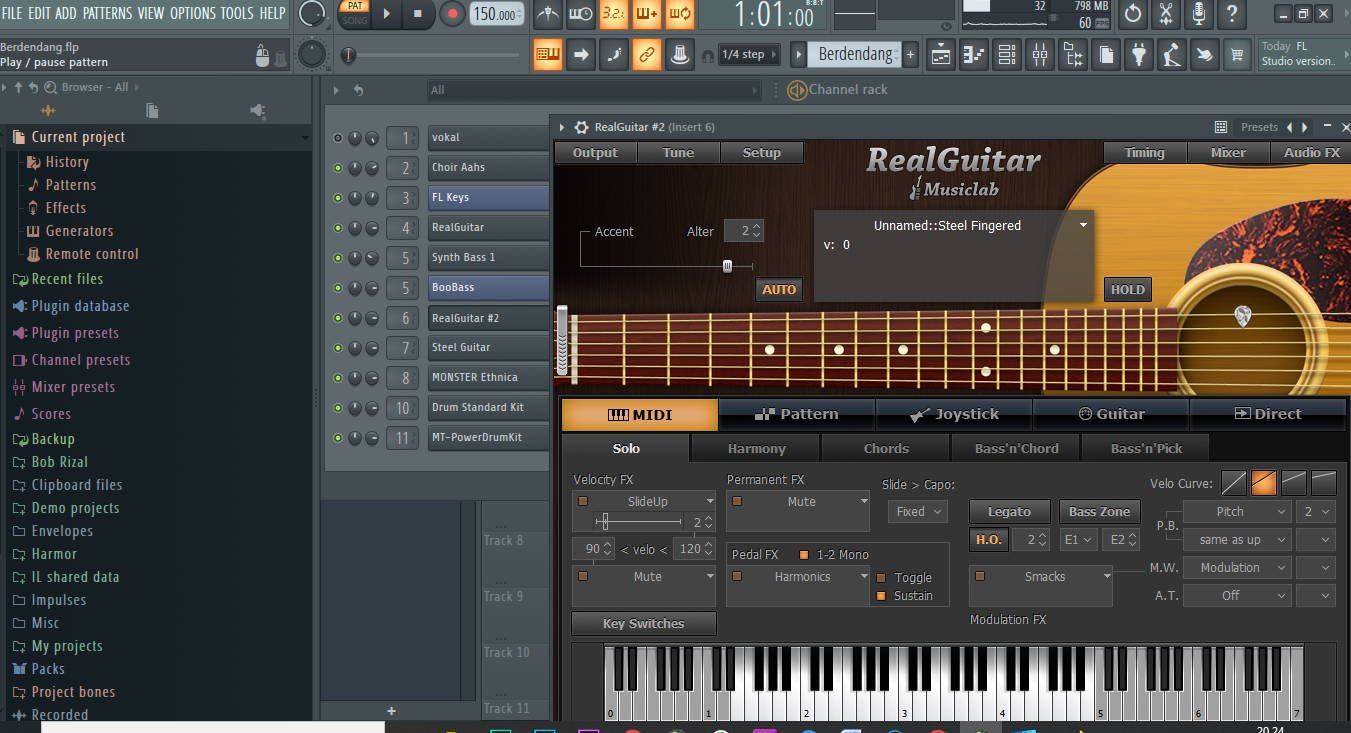The image size is (1351, 733).
Task: Add new pattern with plus button
Action: 911,55
